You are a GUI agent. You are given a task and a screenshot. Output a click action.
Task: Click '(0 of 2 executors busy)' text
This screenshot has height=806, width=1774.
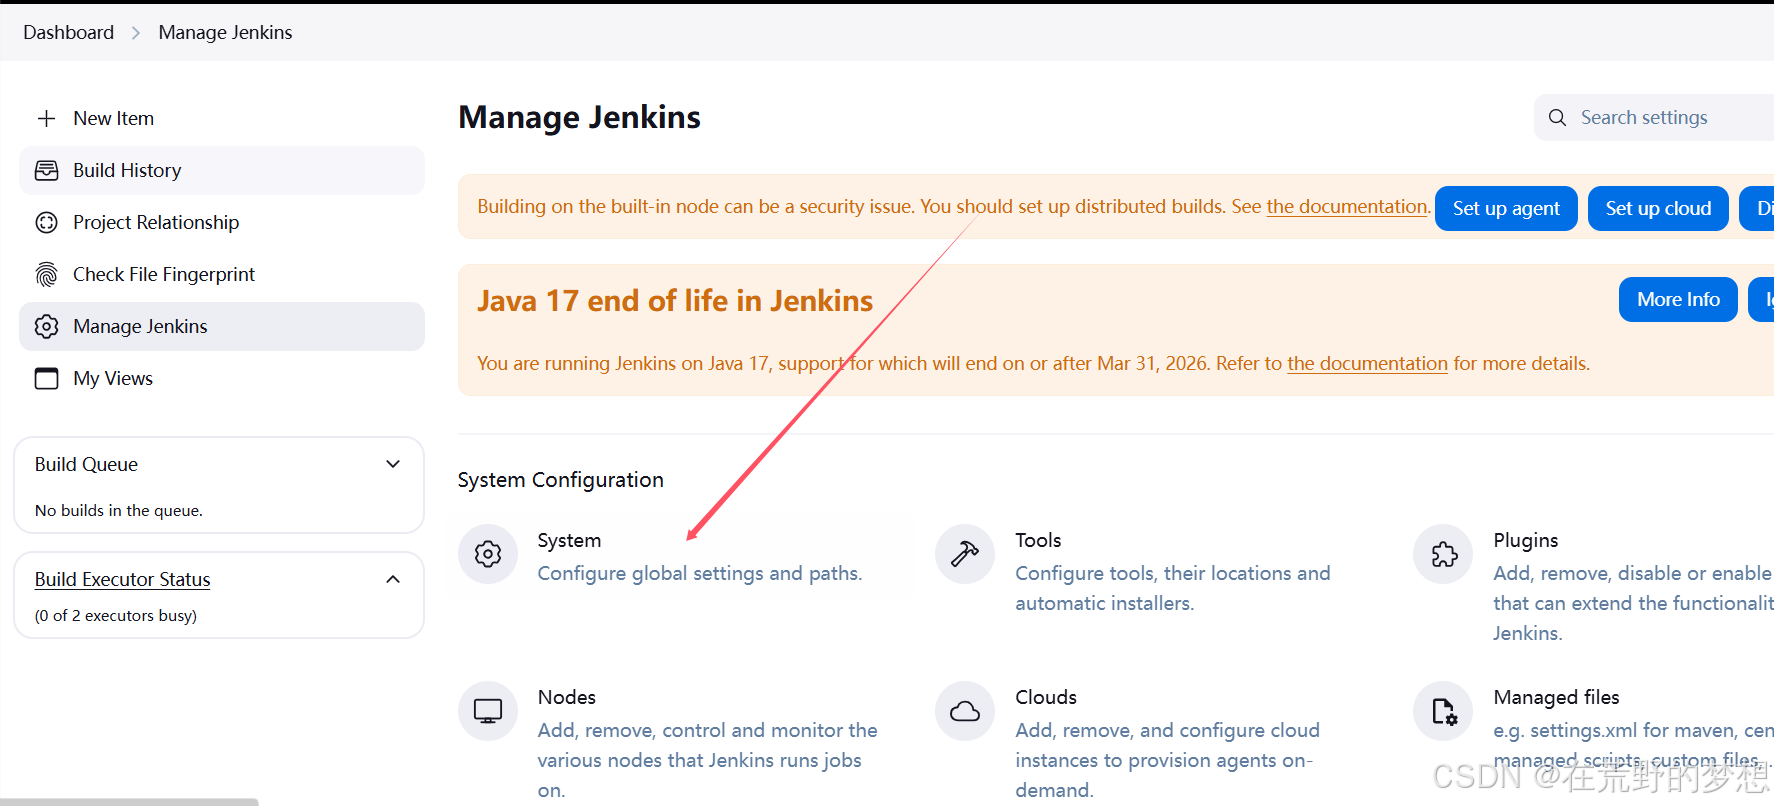(116, 615)
